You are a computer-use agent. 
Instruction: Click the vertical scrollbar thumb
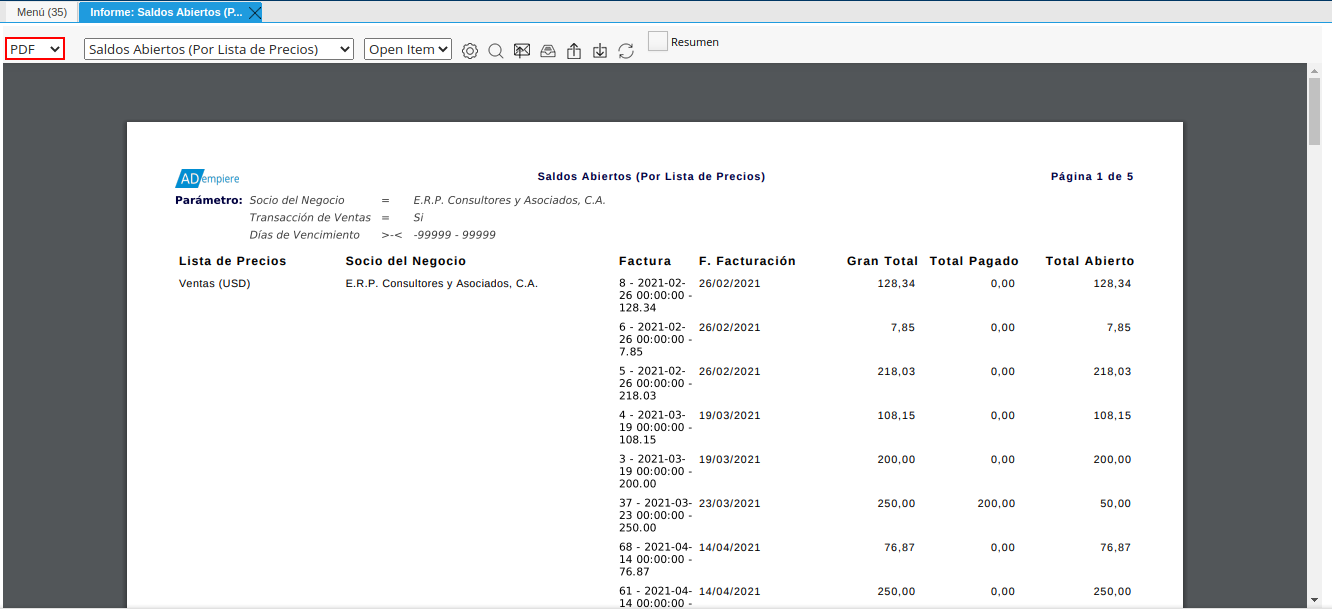click(x=1315, y=110)
